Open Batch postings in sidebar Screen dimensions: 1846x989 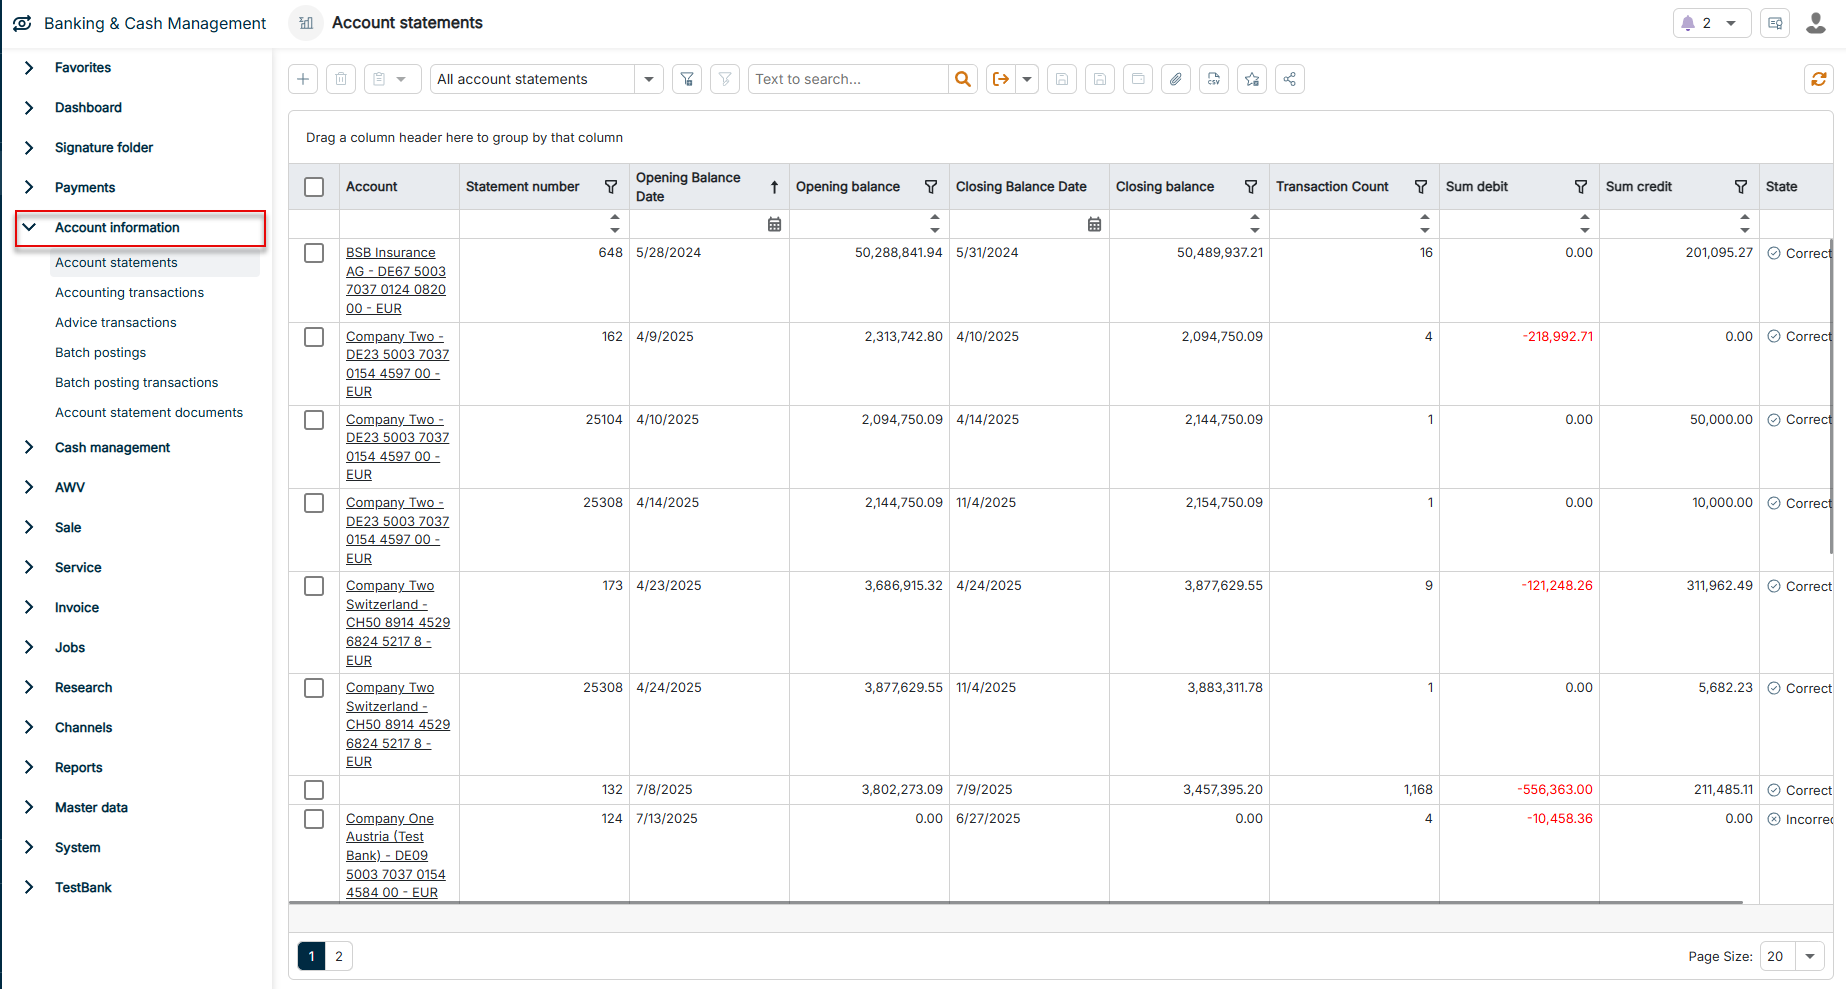pyautogui.click(x=100, y=353)
